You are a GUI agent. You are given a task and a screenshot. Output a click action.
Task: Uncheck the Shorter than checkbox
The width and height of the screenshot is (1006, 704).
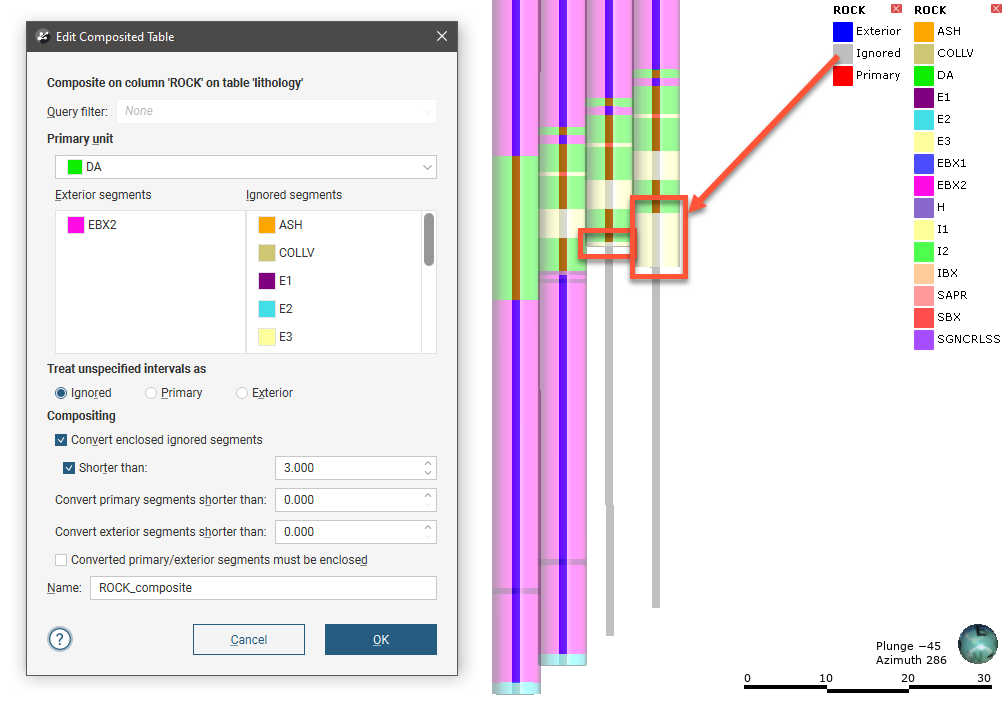[x=69, y=468]
